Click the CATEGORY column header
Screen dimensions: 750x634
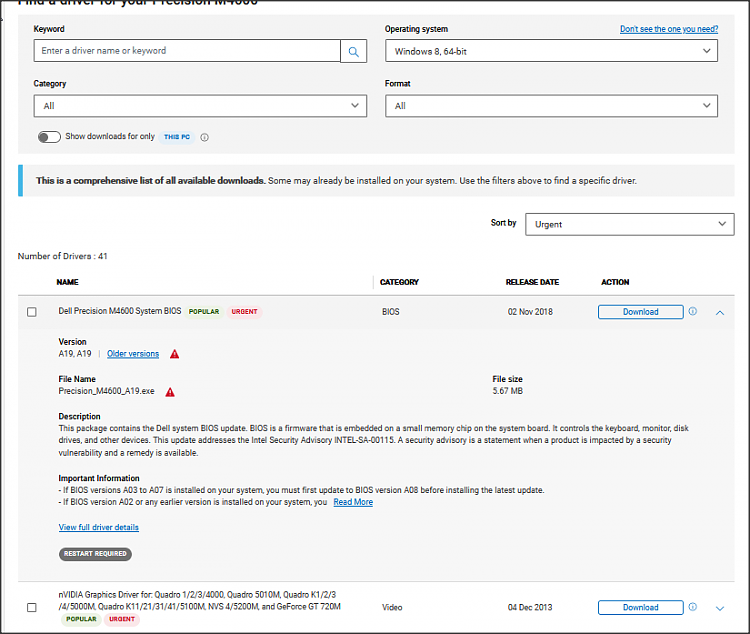pyautogui.click(x=399, y=282)
